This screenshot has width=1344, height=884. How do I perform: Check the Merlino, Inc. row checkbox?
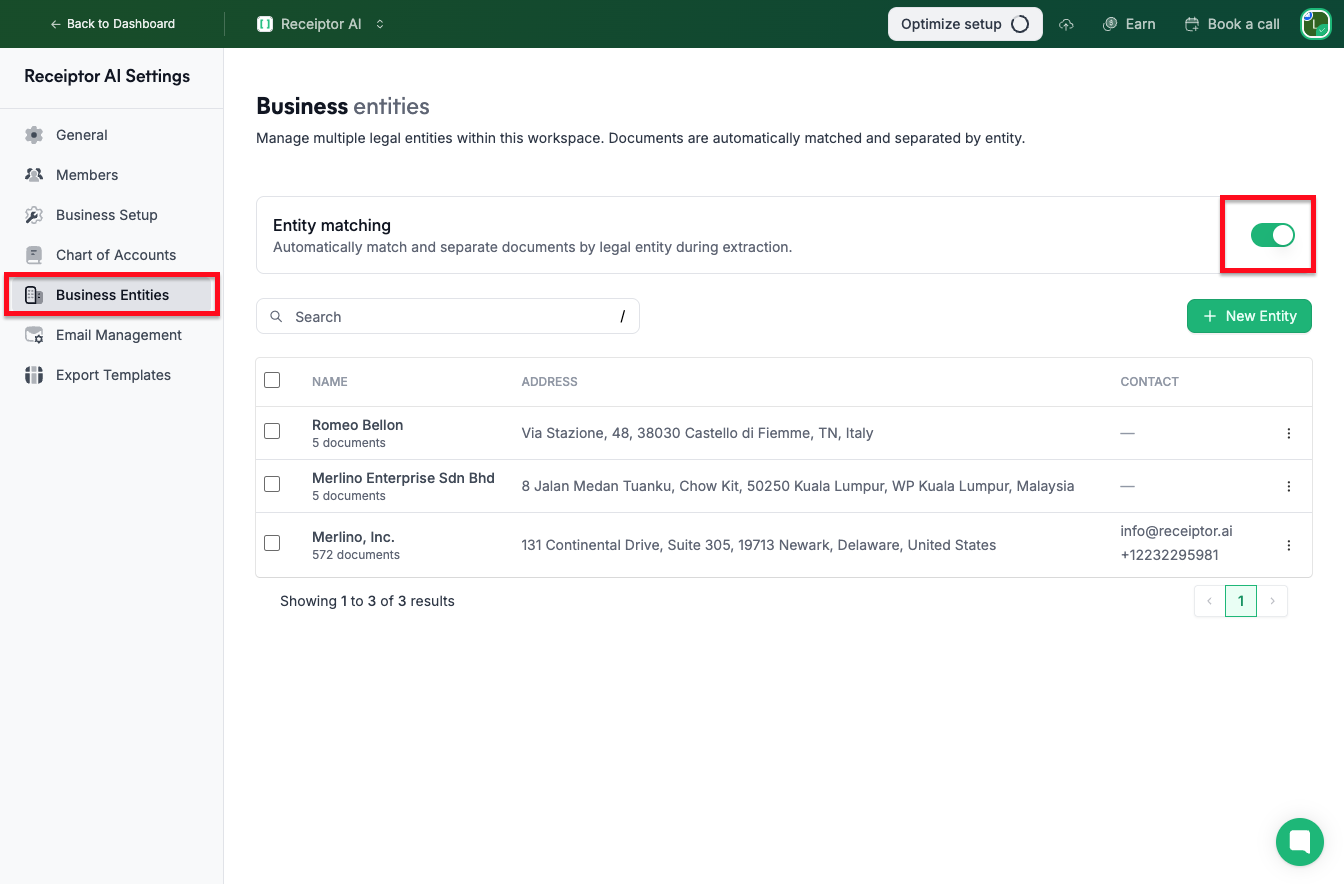(272, 543)
